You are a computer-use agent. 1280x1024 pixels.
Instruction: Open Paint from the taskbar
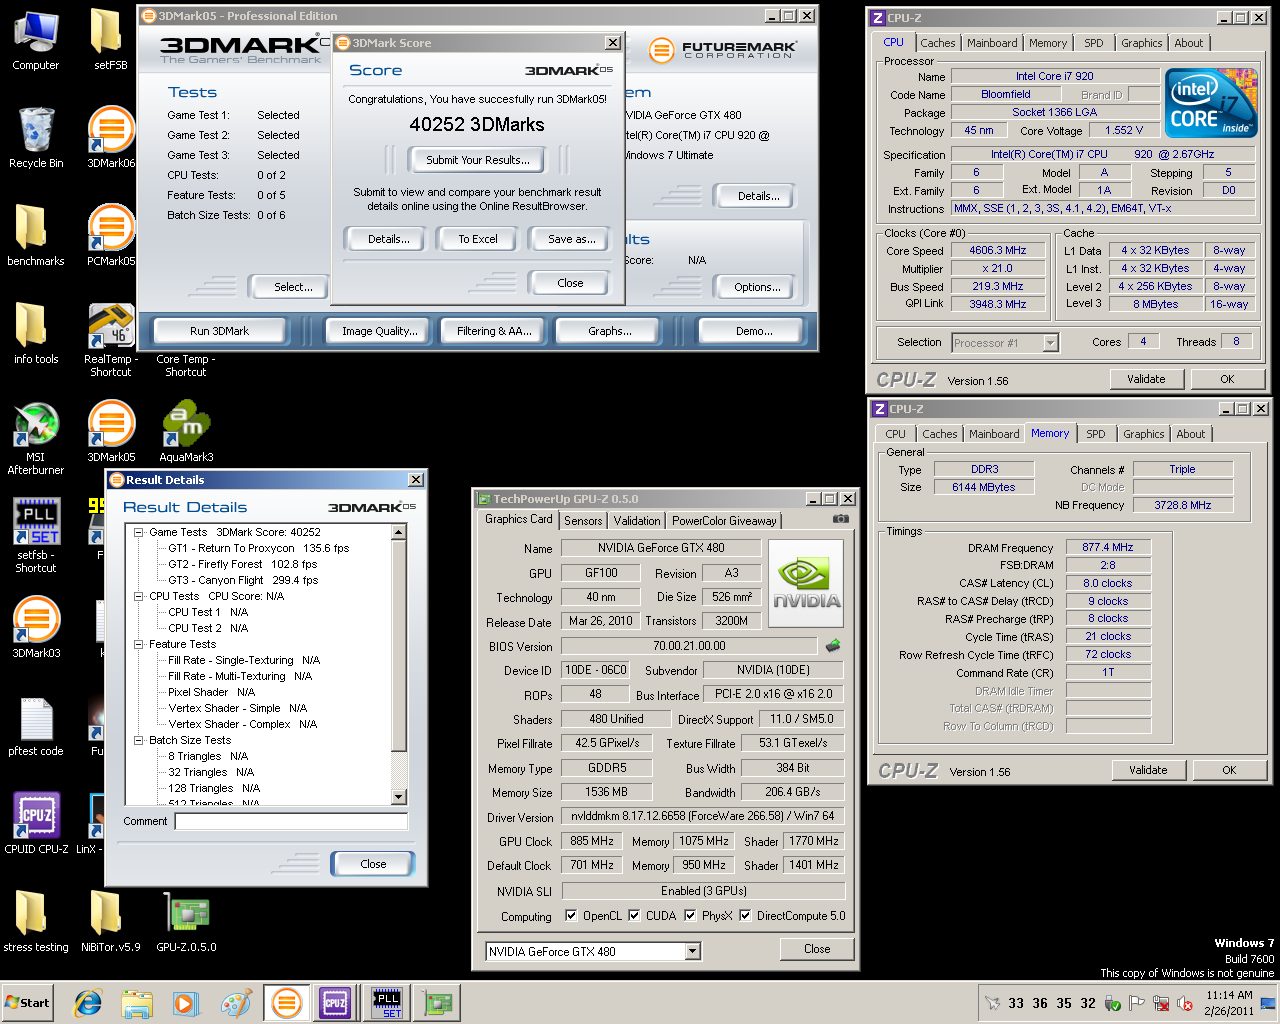[236, 1002]
